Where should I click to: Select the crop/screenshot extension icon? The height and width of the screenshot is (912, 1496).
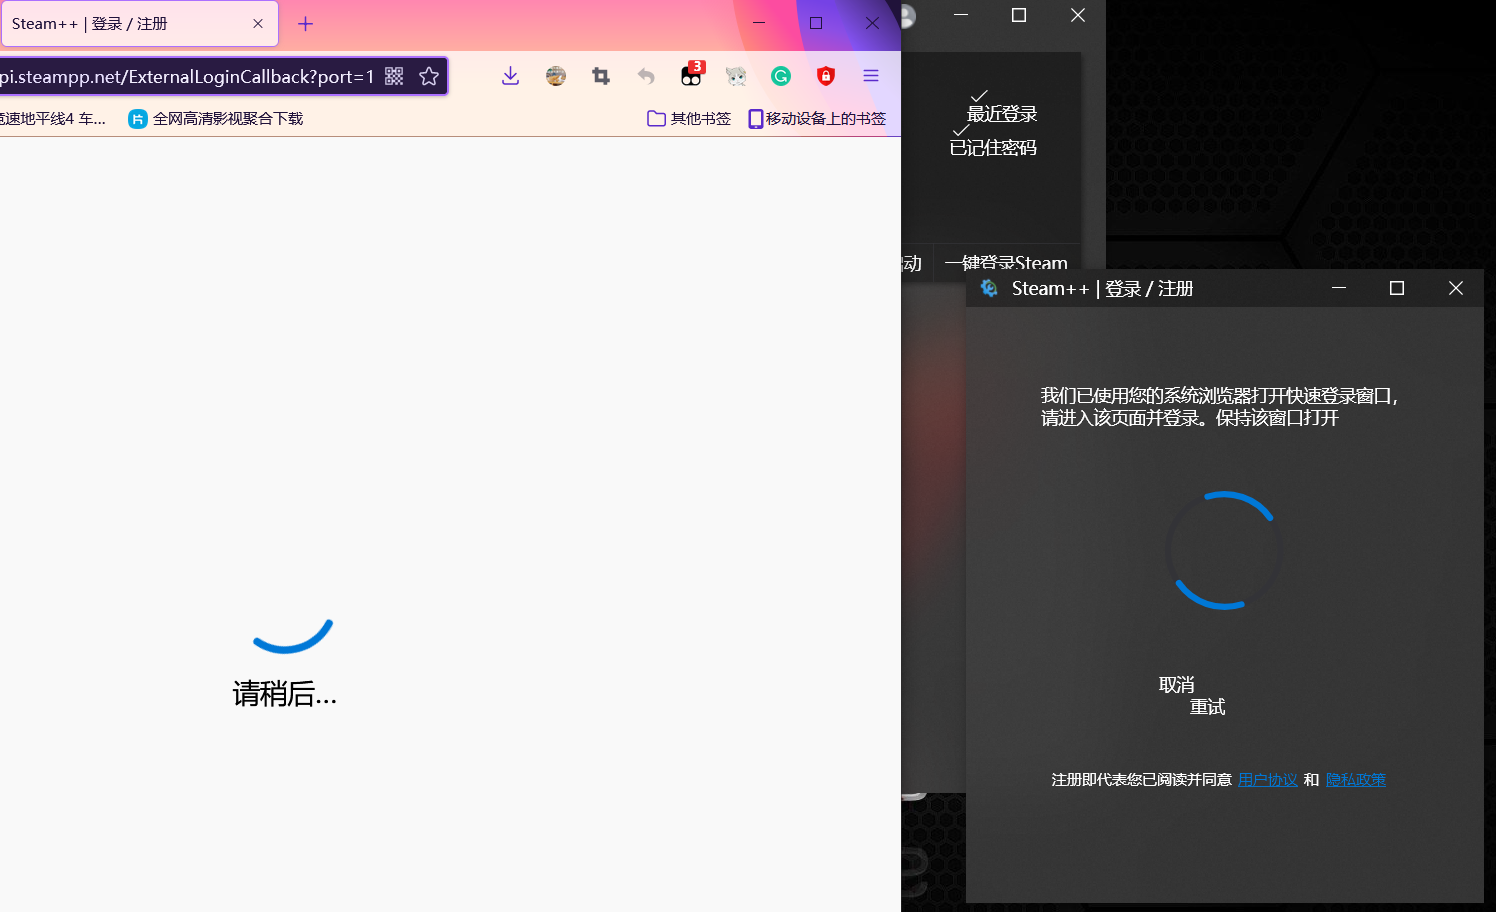pyautogui.click(x=600, y=75)
